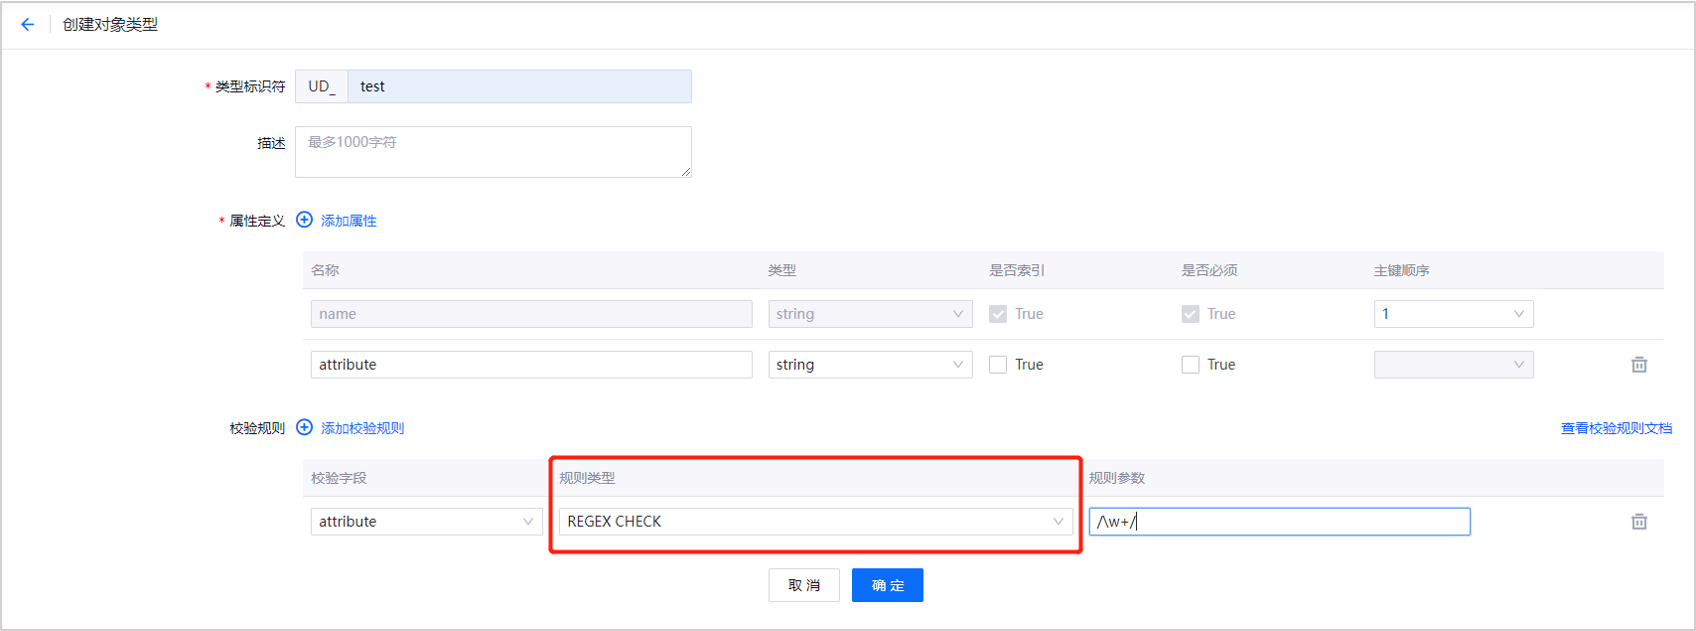
Task: Open the 校验字段 attribute dropdown
Action: [426, 522]
